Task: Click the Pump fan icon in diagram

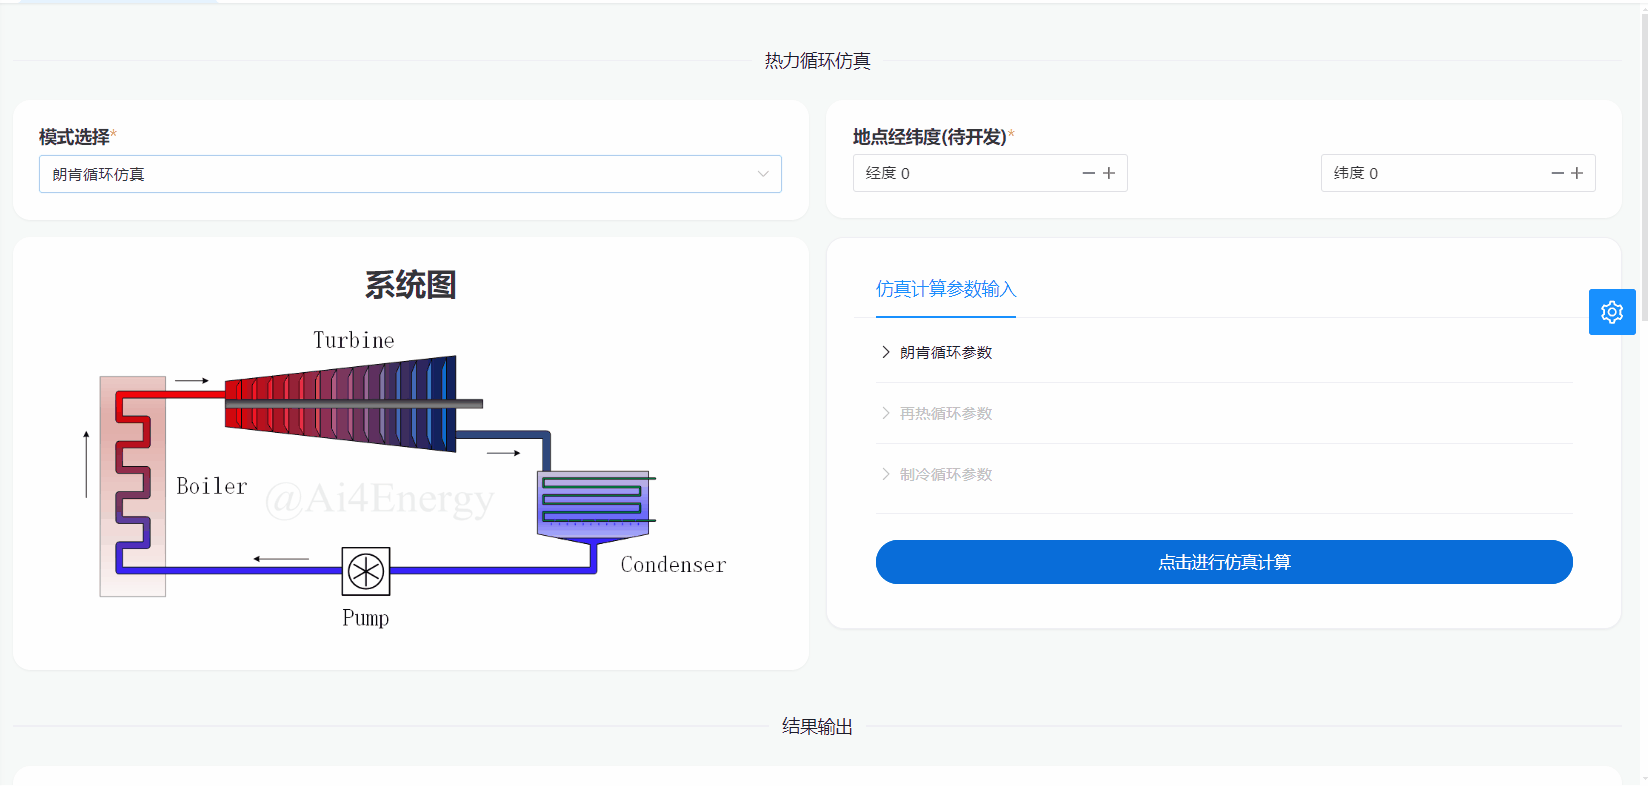Action: click(x=365, y=572)
